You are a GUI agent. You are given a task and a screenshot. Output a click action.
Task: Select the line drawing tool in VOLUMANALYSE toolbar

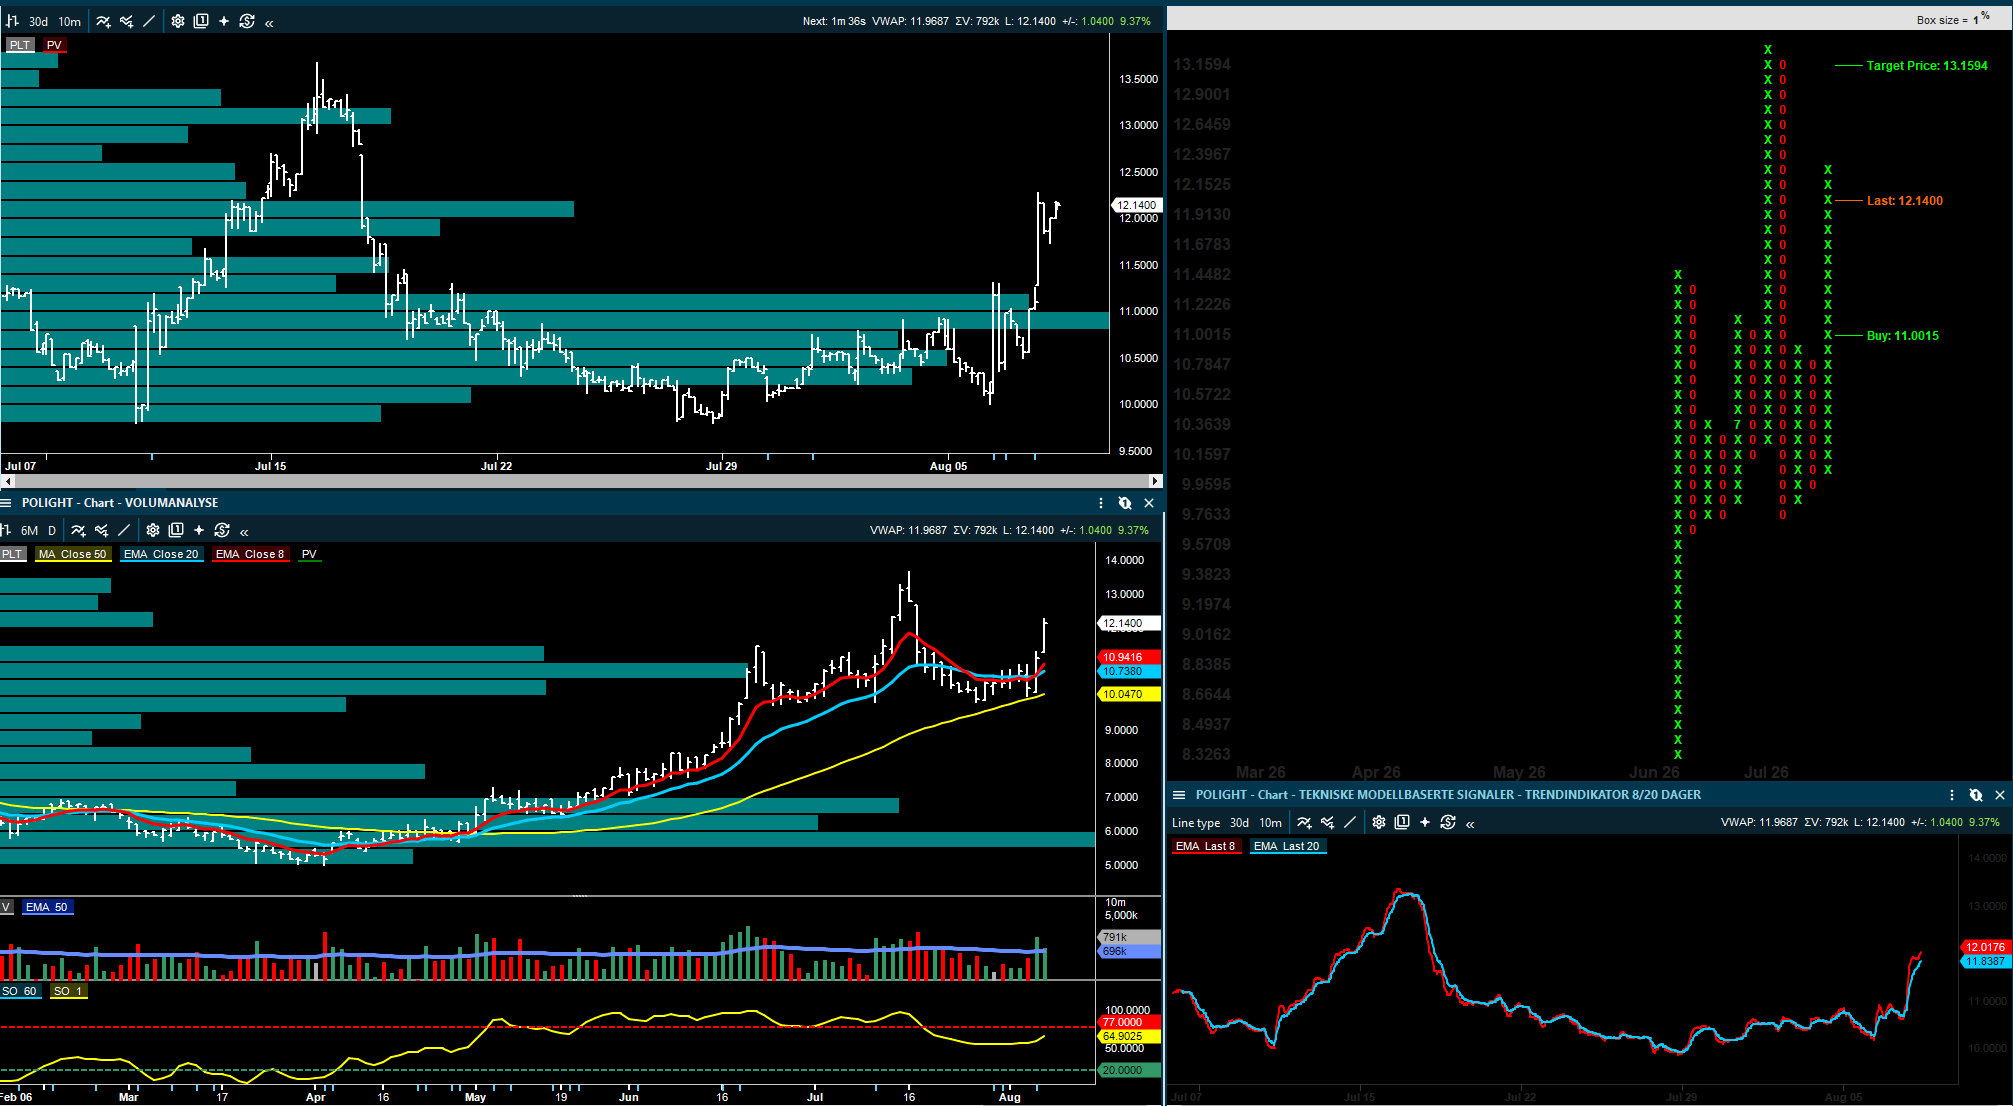point(124,530)
